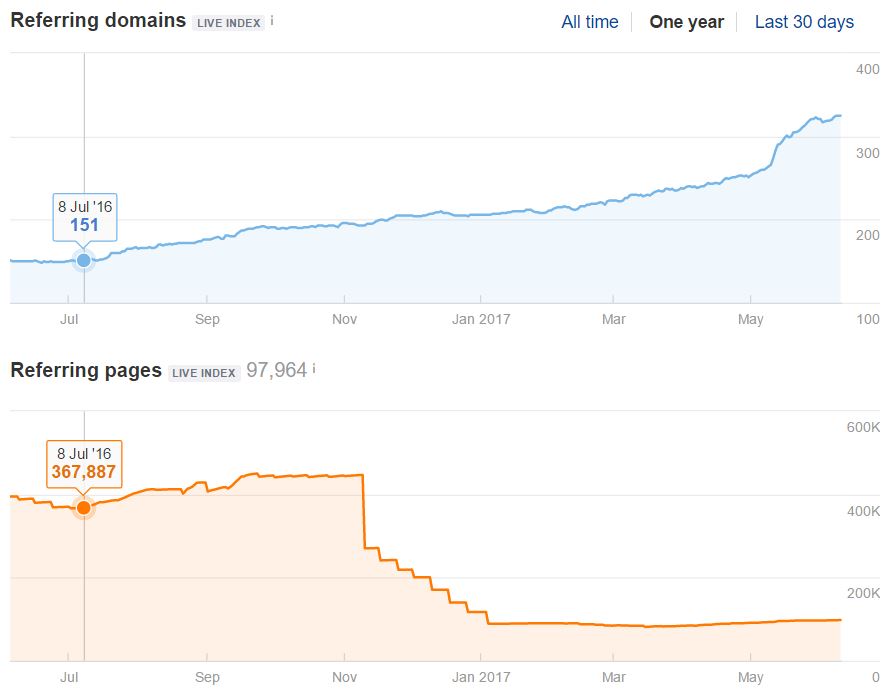Click Live Index badge beside Referring pages
Screen dimensions: 896x699
(x=205, y=372)
